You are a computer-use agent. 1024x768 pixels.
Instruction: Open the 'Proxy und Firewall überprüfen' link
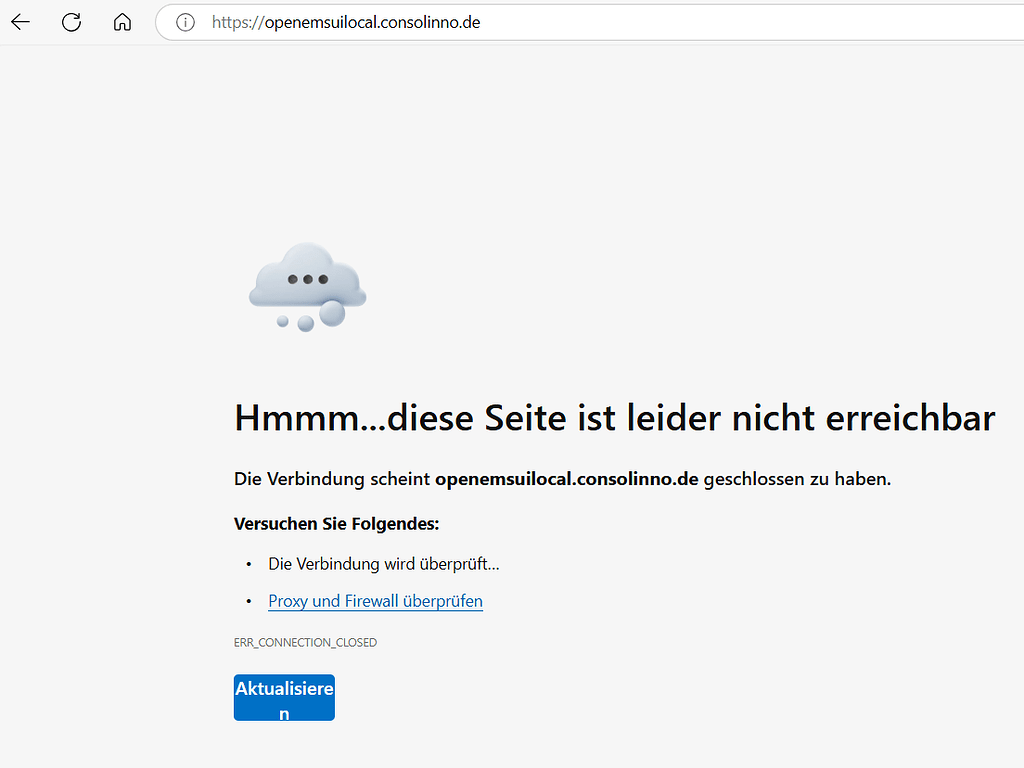375,601
